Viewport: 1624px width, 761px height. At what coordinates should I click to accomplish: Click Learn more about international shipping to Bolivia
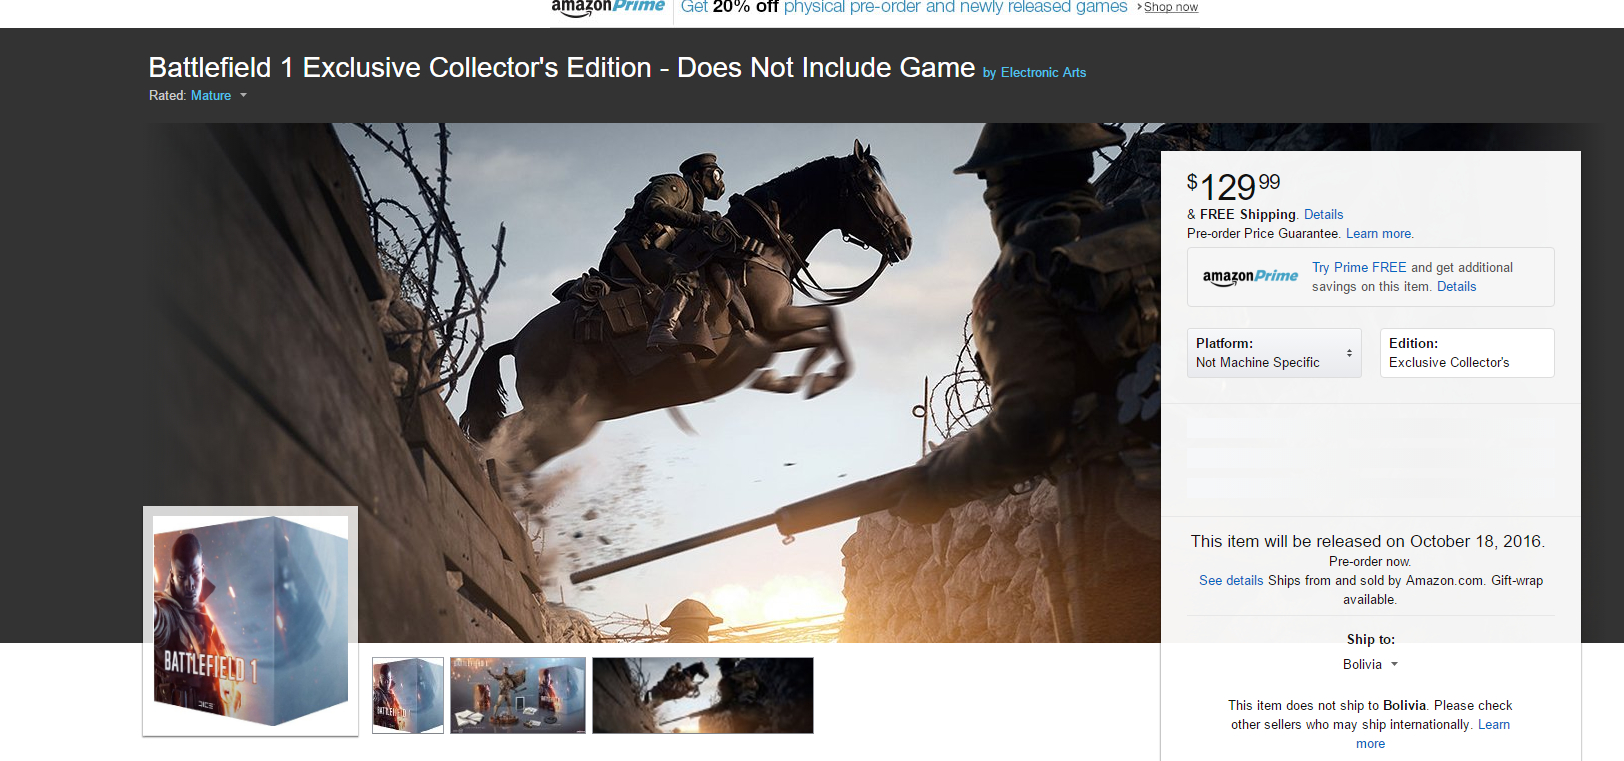pos(1493,725)
